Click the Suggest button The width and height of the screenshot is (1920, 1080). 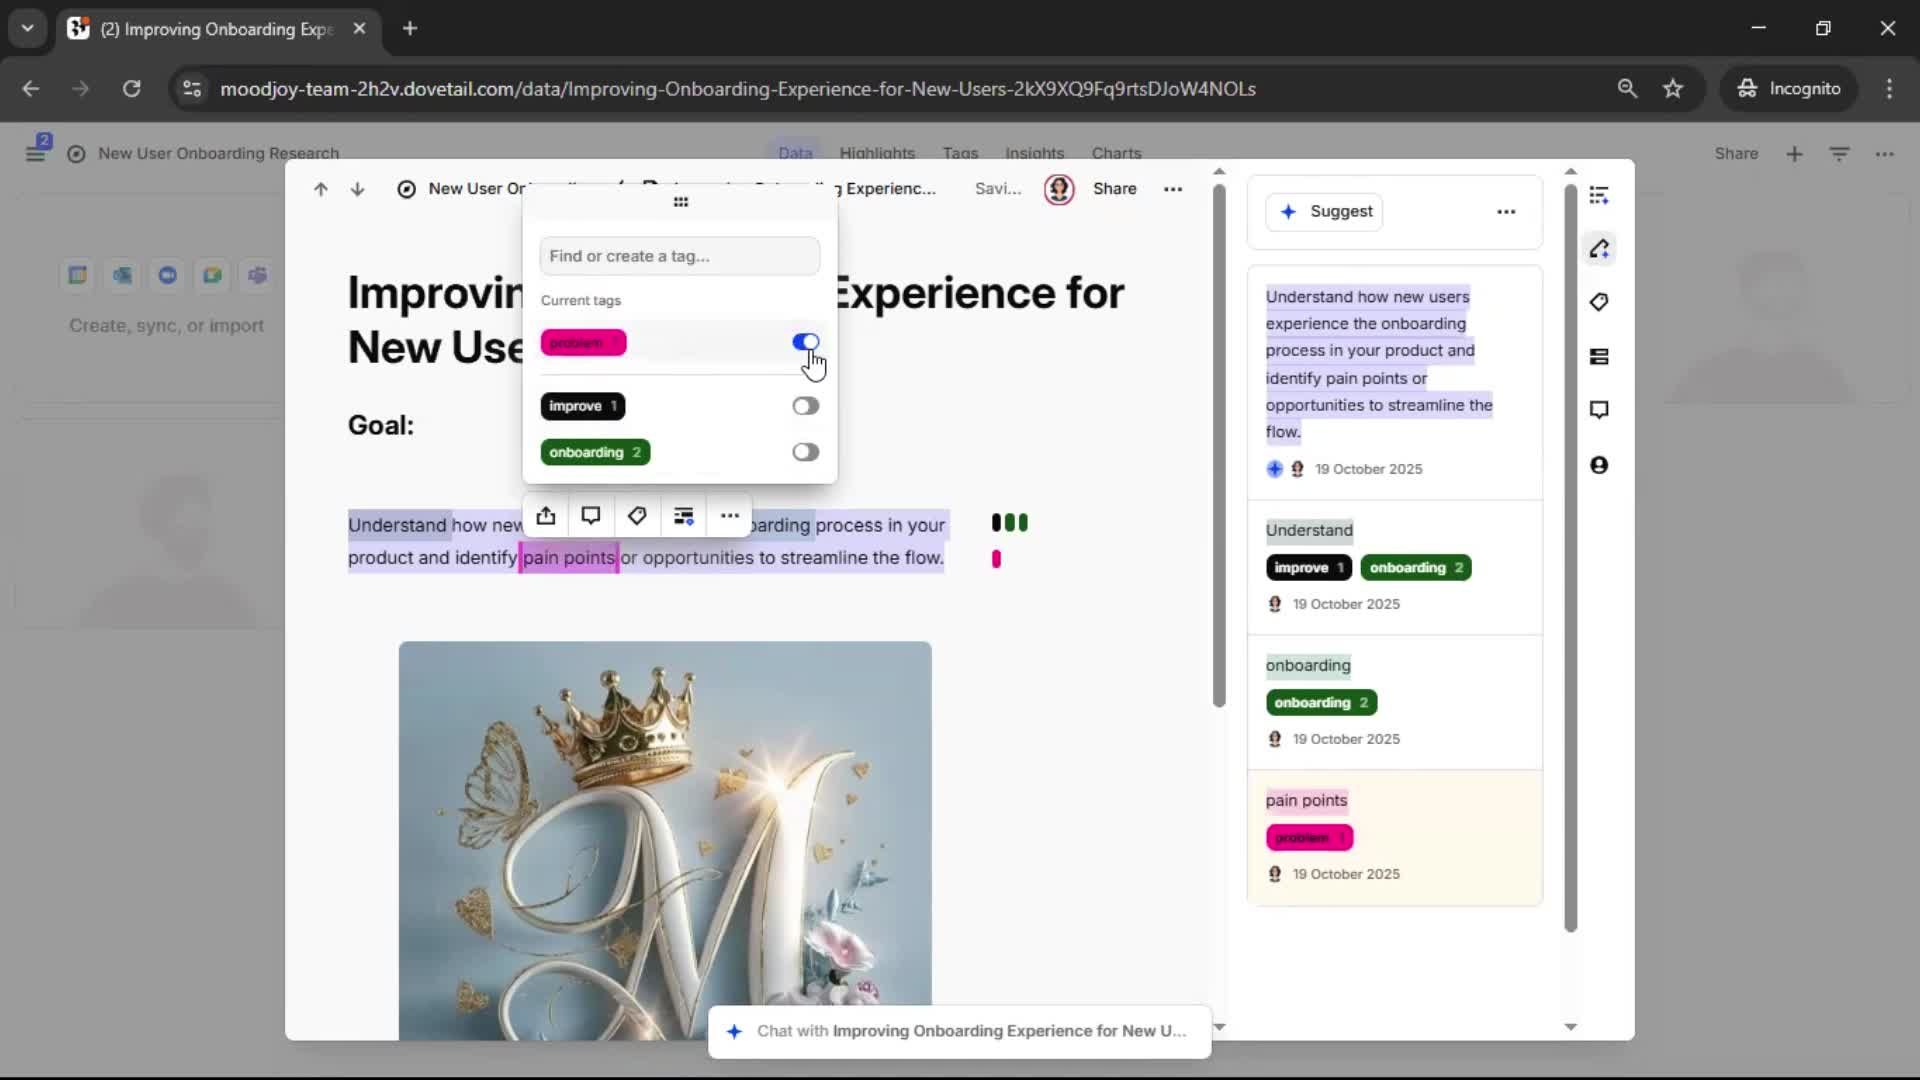point(1325,212)
